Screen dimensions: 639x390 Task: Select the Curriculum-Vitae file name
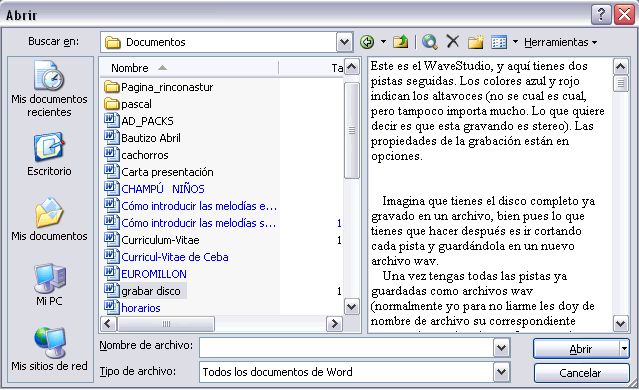[x=160, y=240]
